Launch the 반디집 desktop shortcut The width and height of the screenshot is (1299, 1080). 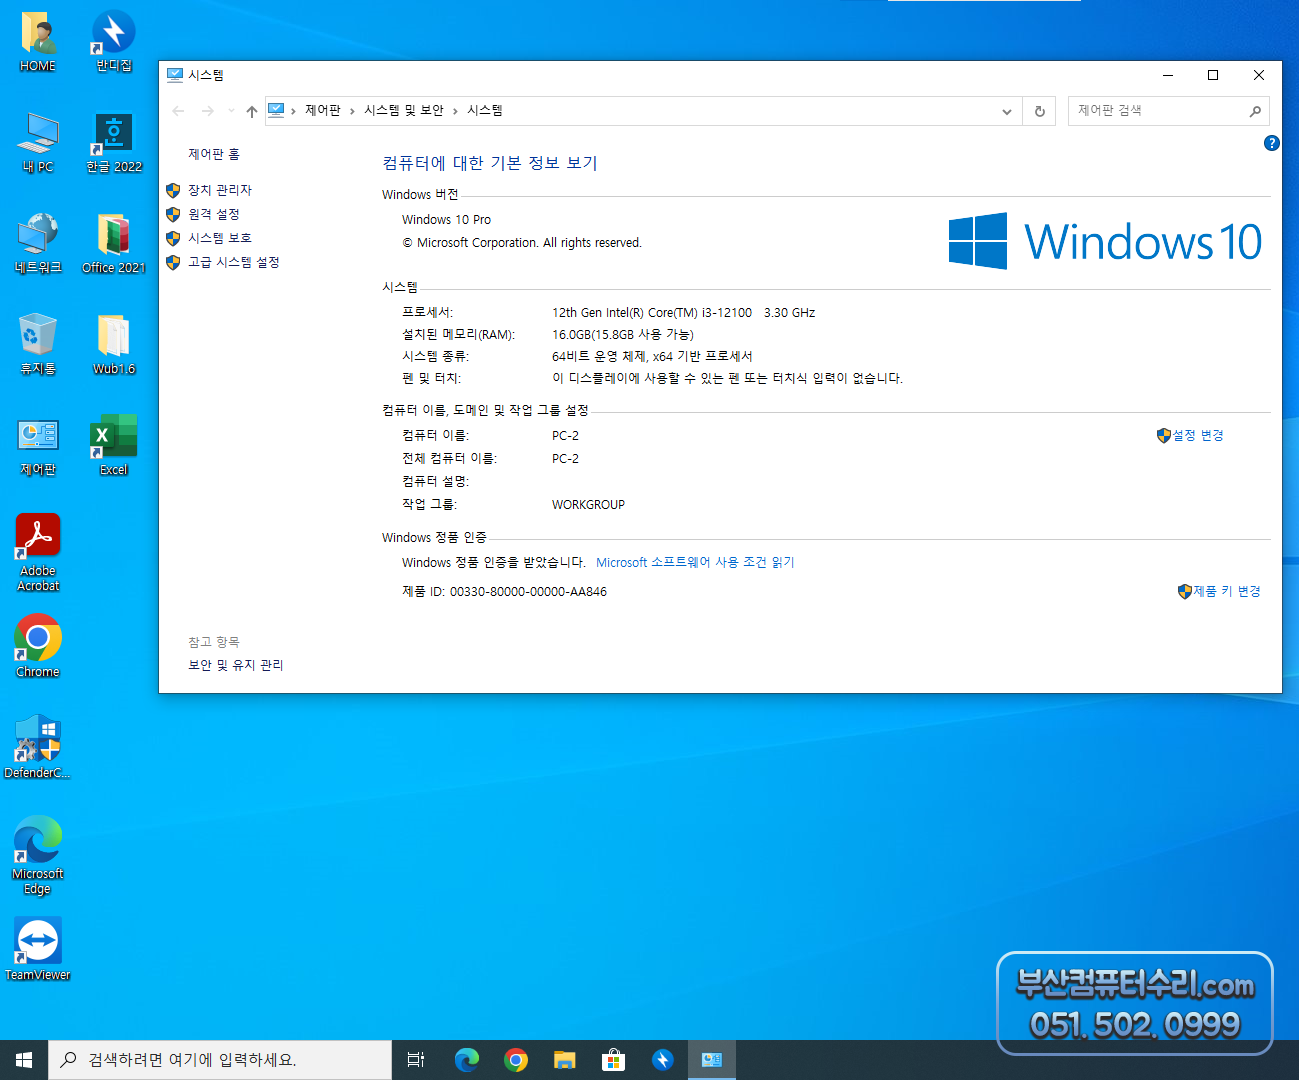pos(114,42)
